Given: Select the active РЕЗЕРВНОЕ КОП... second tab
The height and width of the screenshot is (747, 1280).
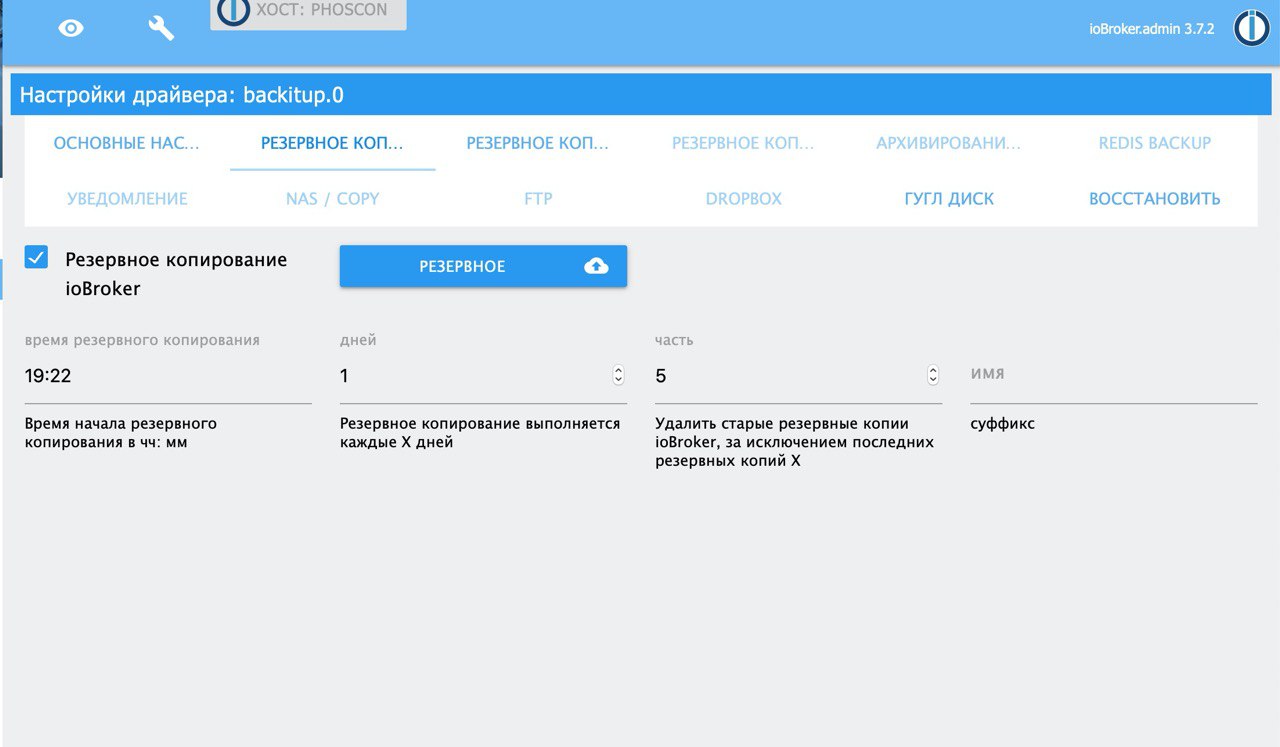Looking at the screenshot, I should 332,143.
